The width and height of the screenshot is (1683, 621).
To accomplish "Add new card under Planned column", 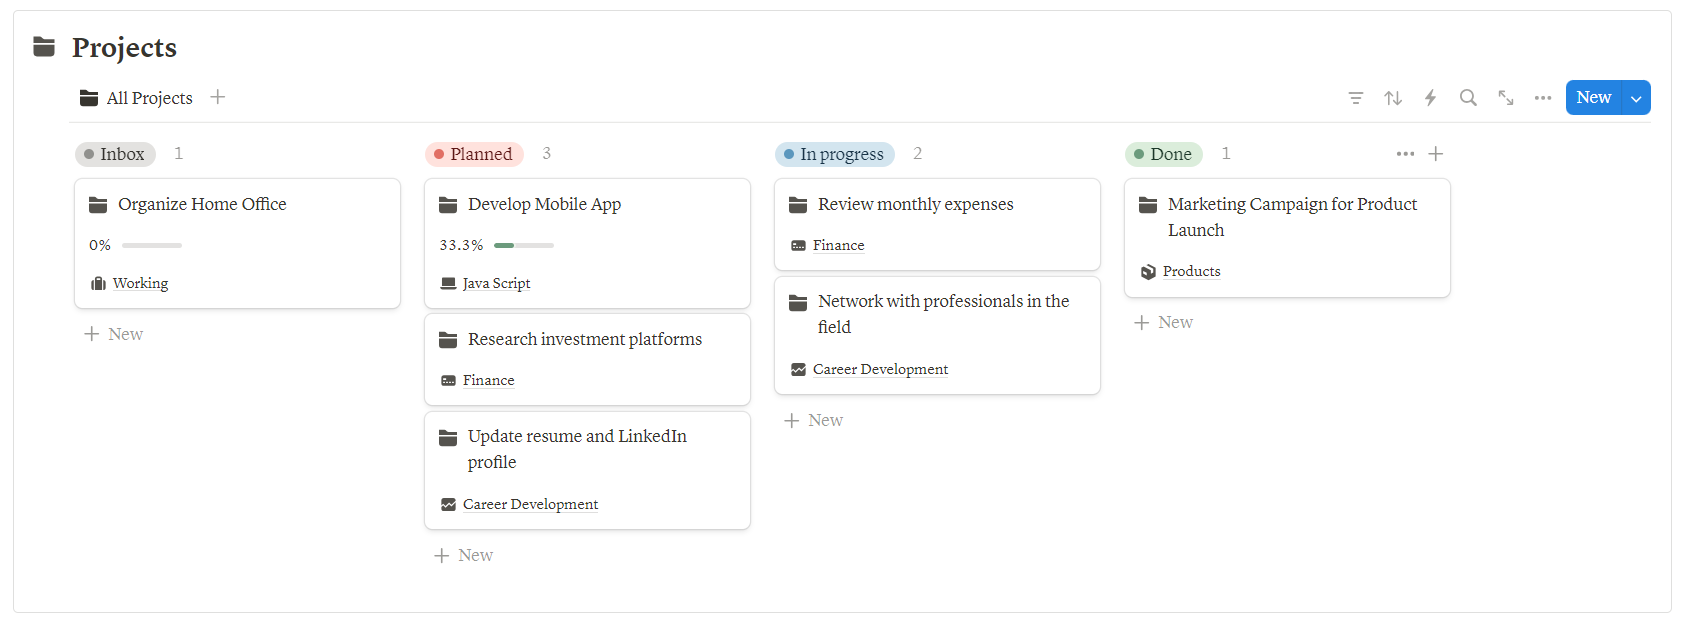I will (464, 555).
